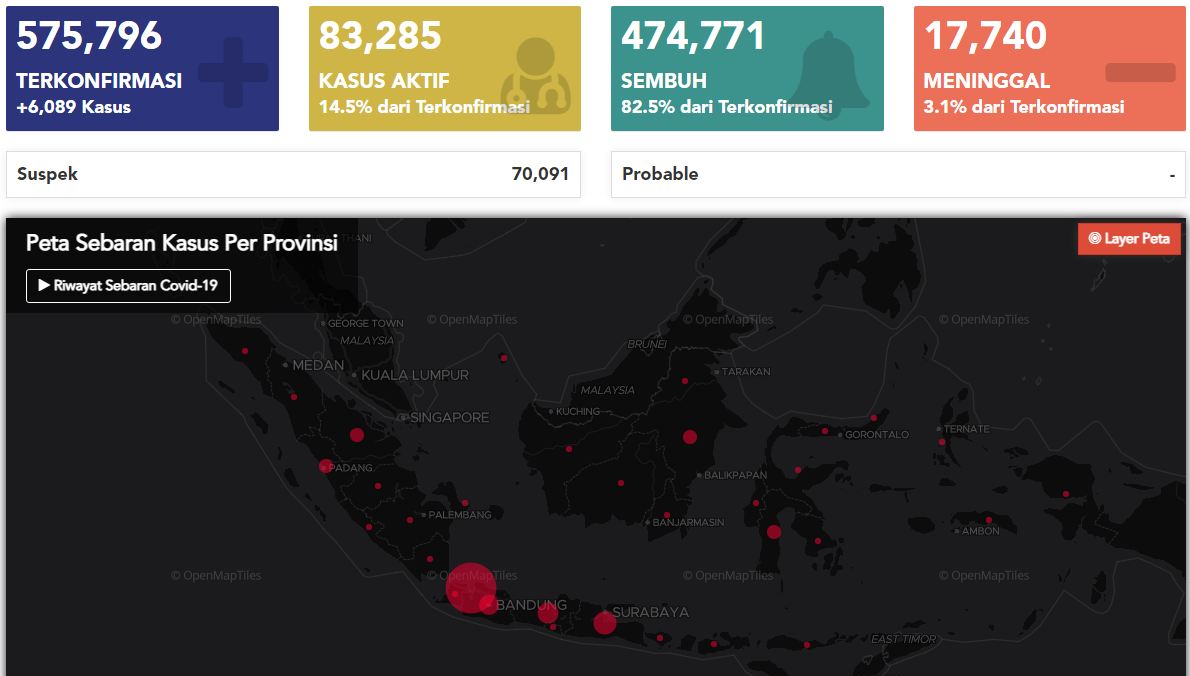This screenshot has width=1190, height=676.
Task: Click the Medan city label
Action: (x=318, y=365)
